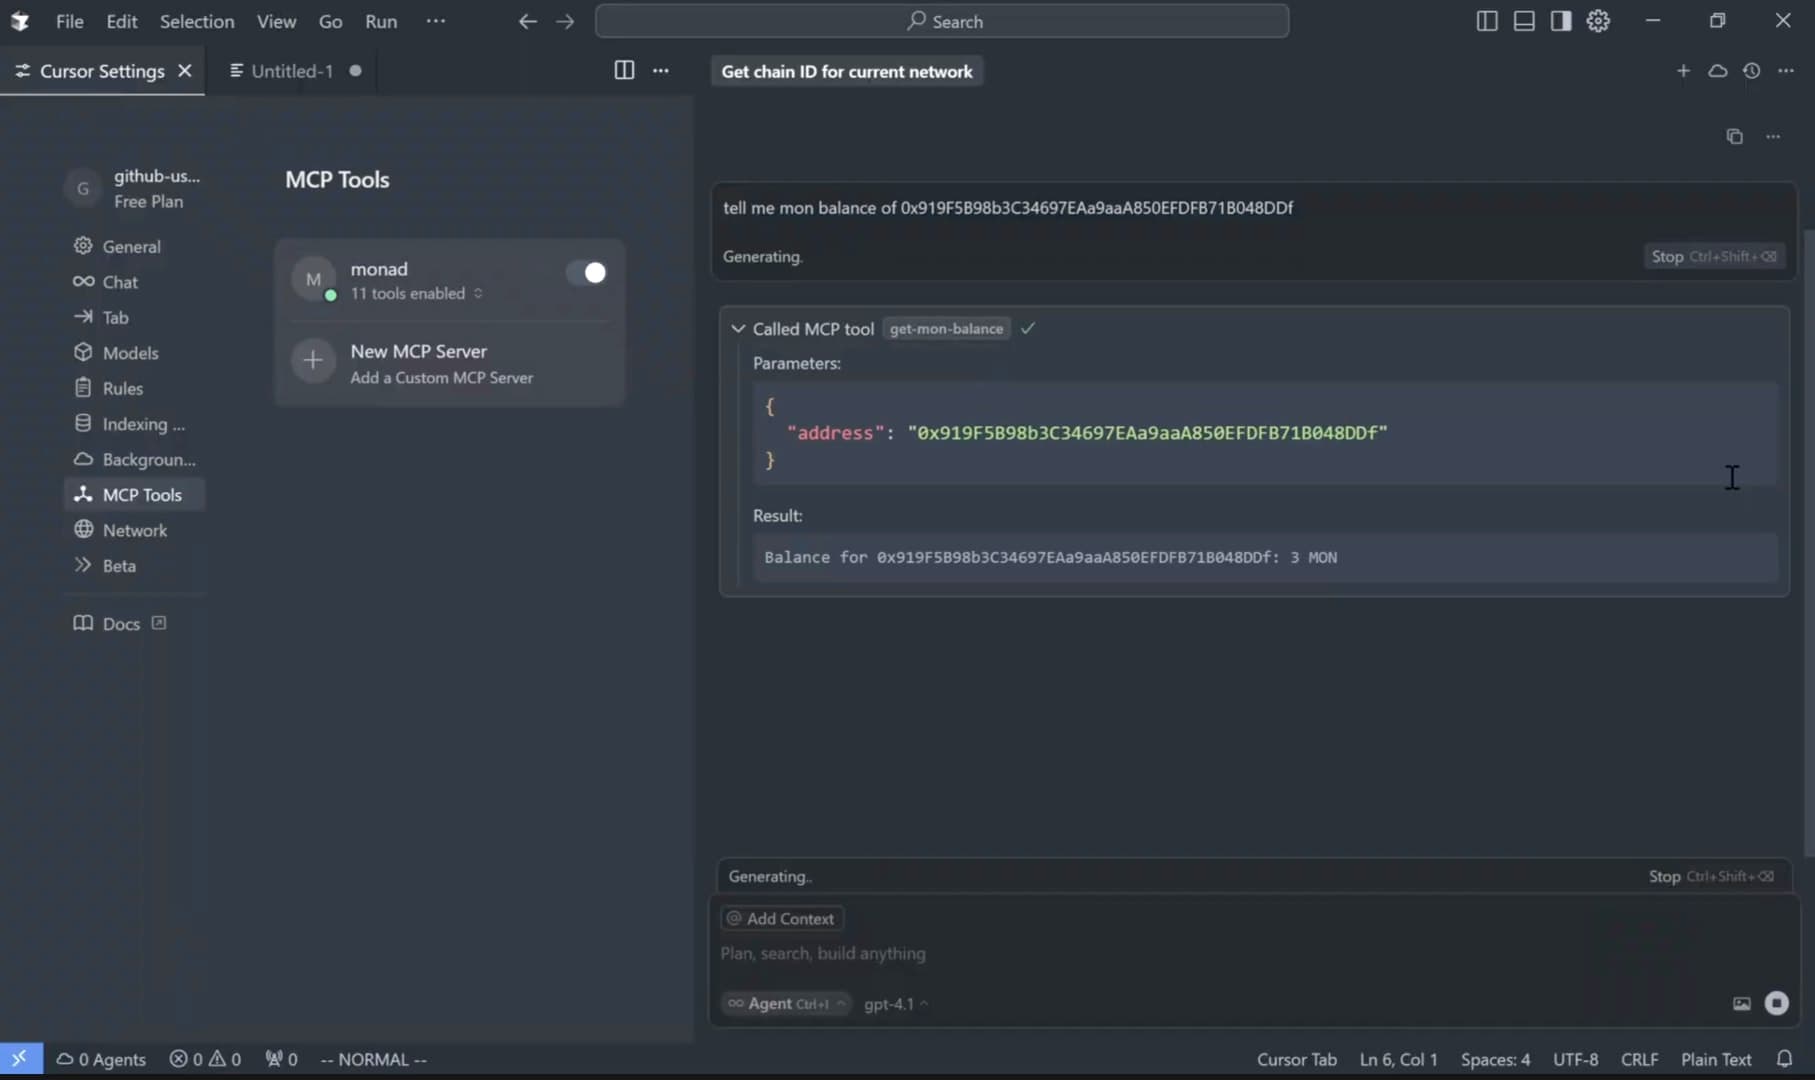Click the split editor icon

click(x=624, y=70)
